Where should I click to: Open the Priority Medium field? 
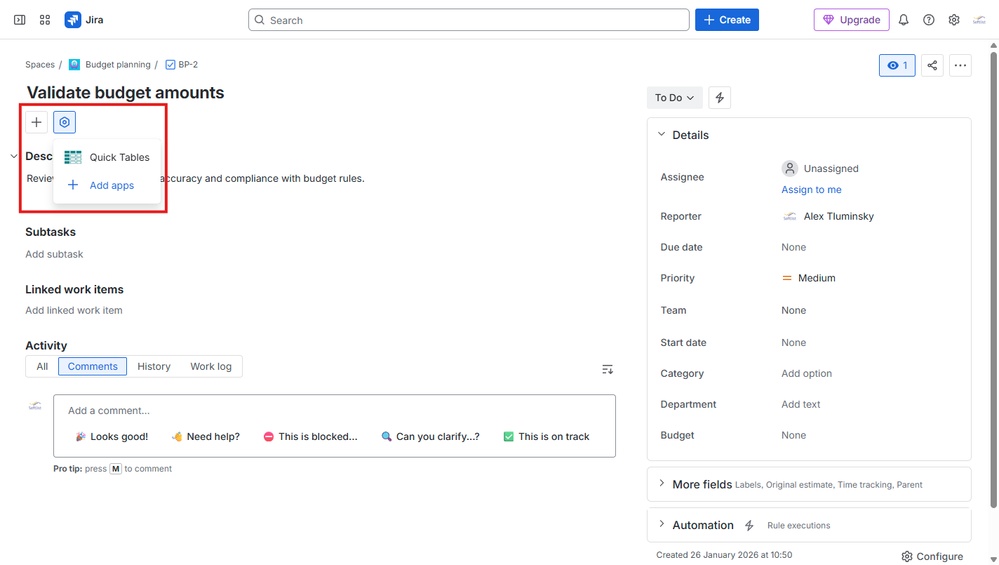pos(809,278)
